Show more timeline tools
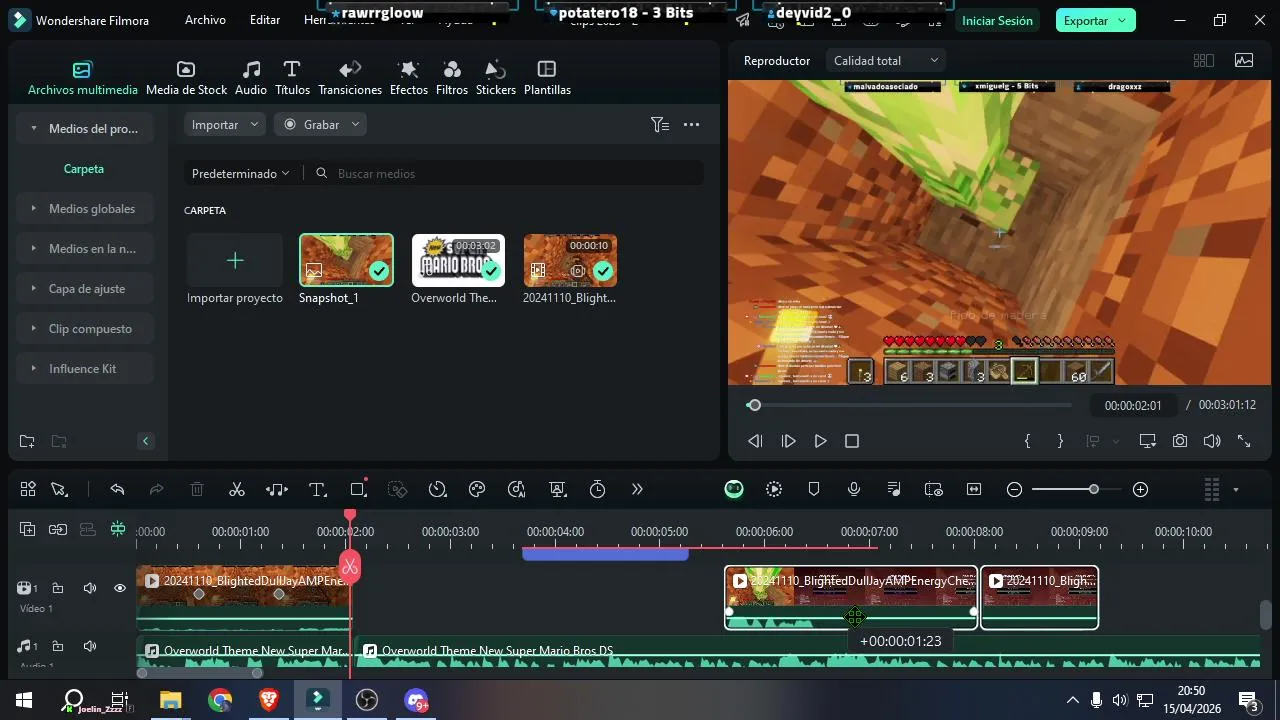Viewport: 1280px width, 720px height. pos(637,489)
